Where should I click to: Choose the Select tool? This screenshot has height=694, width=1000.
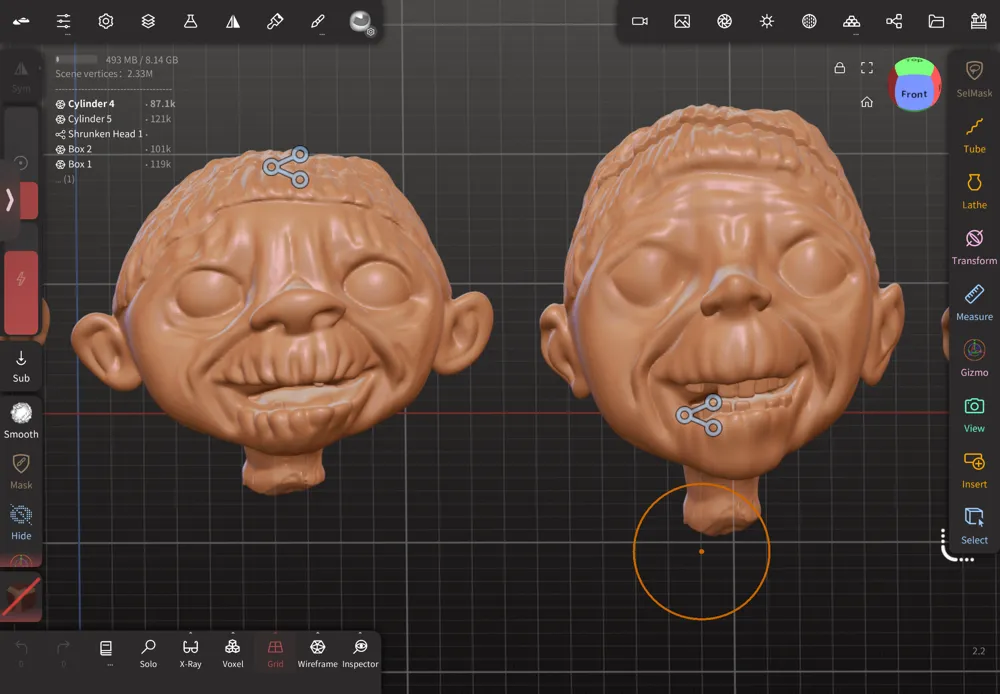click(x=974, y=526)
